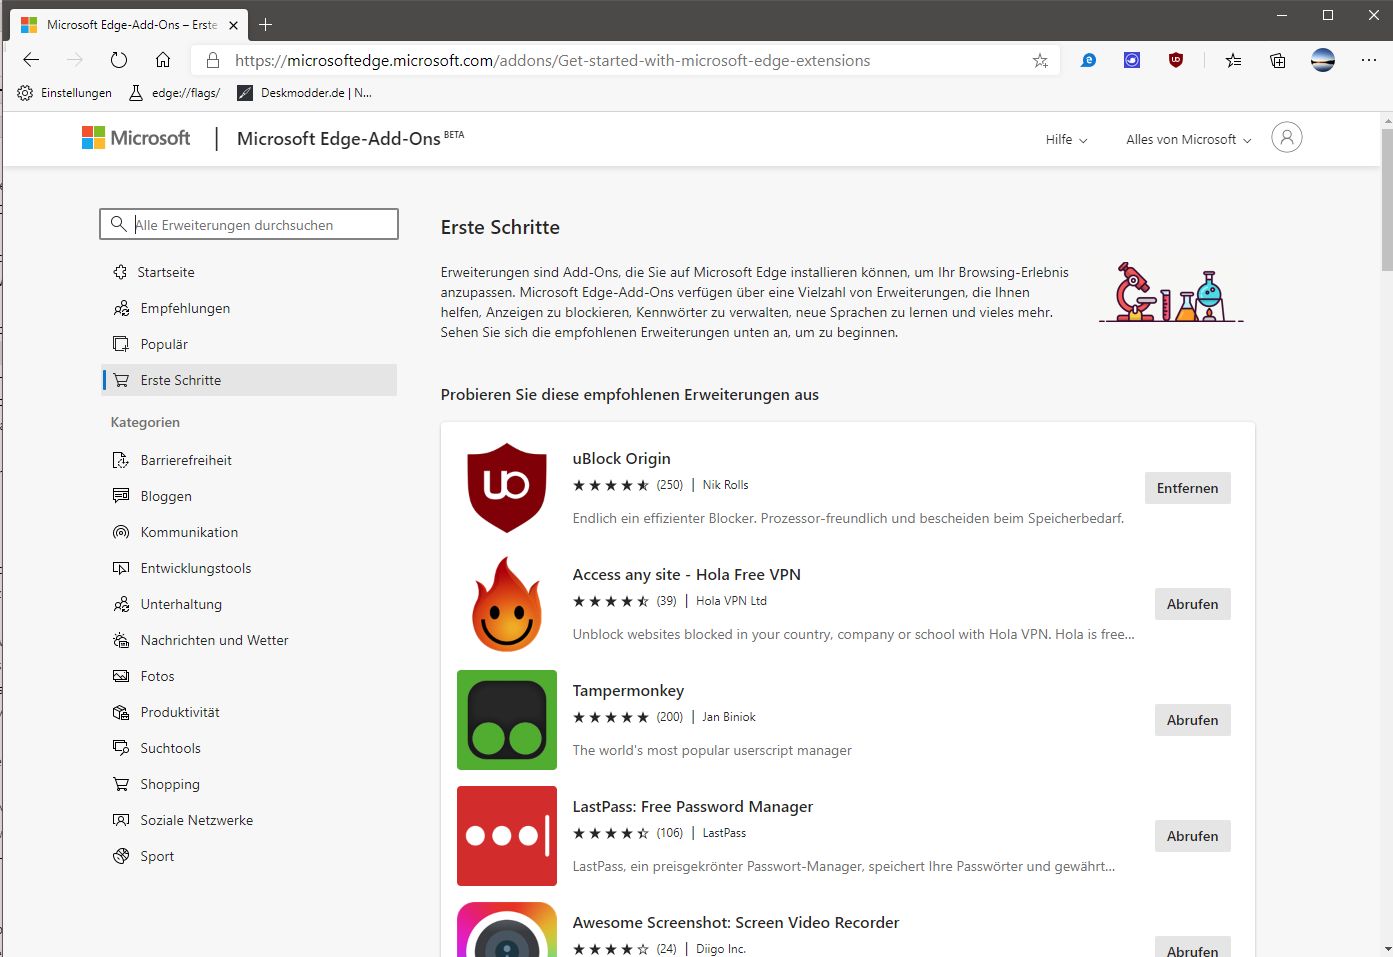This screenshot has width=1393, height=957.
Task: Open the Favorites list toolbar icon
Action: pyautogui.click(x=1233, y=60)
